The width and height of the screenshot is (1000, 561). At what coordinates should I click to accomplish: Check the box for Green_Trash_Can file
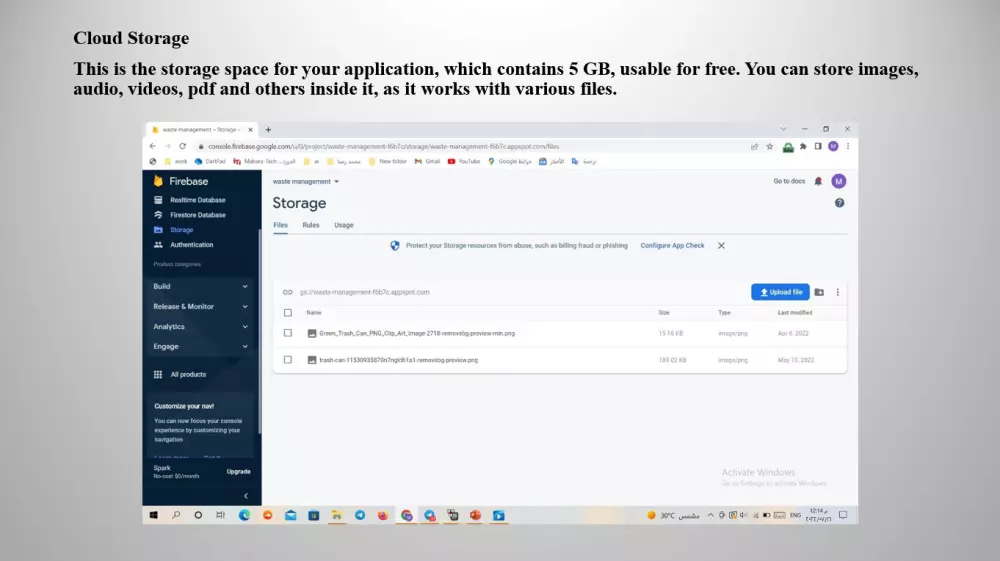288,333
